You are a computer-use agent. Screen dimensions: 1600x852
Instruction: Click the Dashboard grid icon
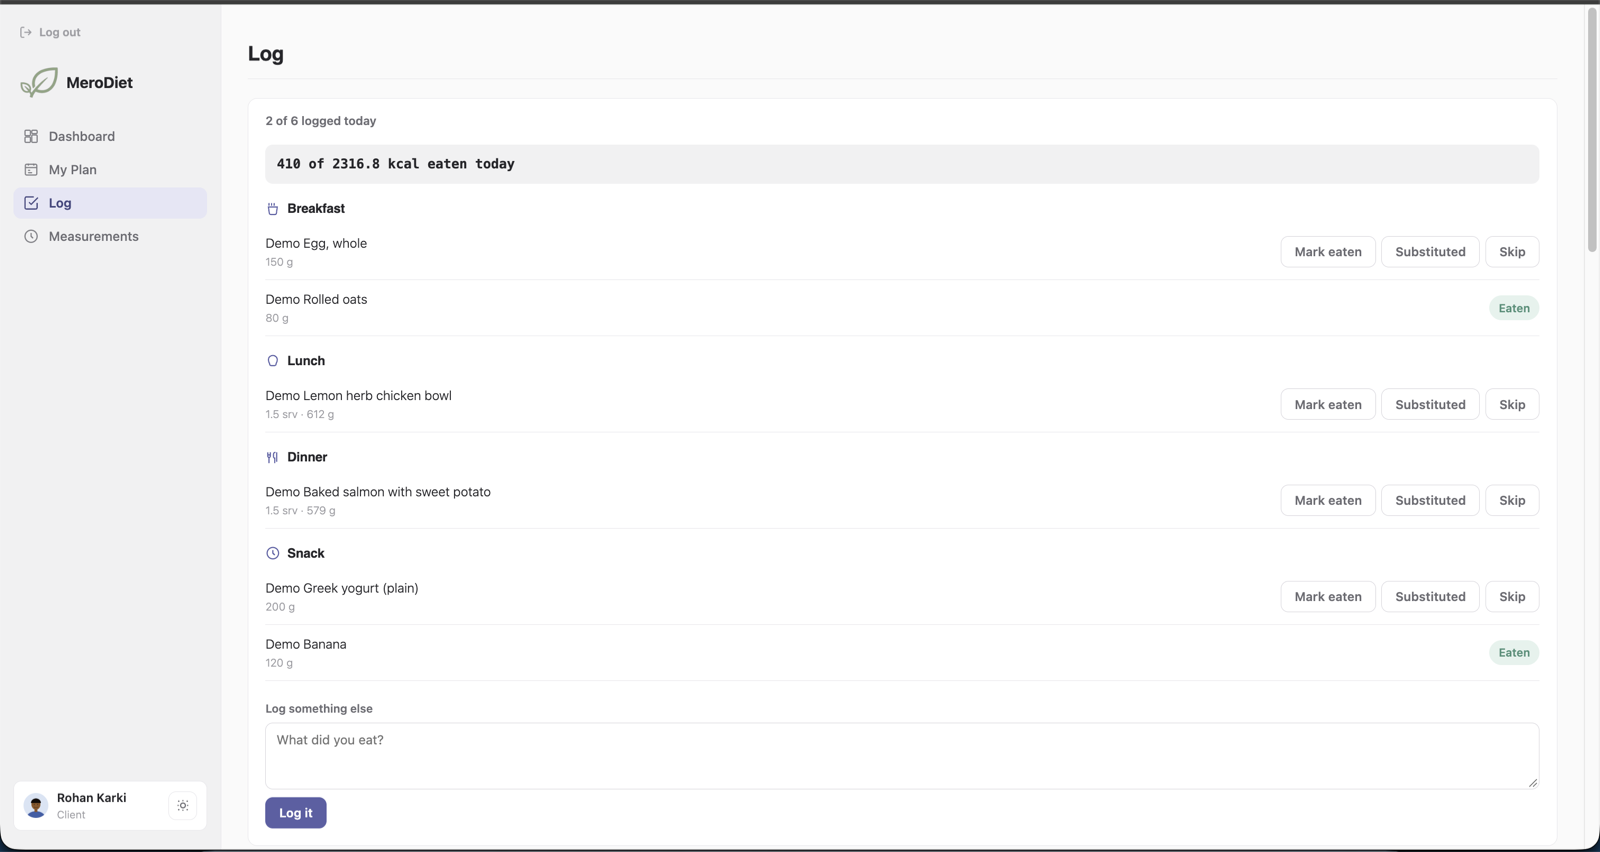(31, 136)
